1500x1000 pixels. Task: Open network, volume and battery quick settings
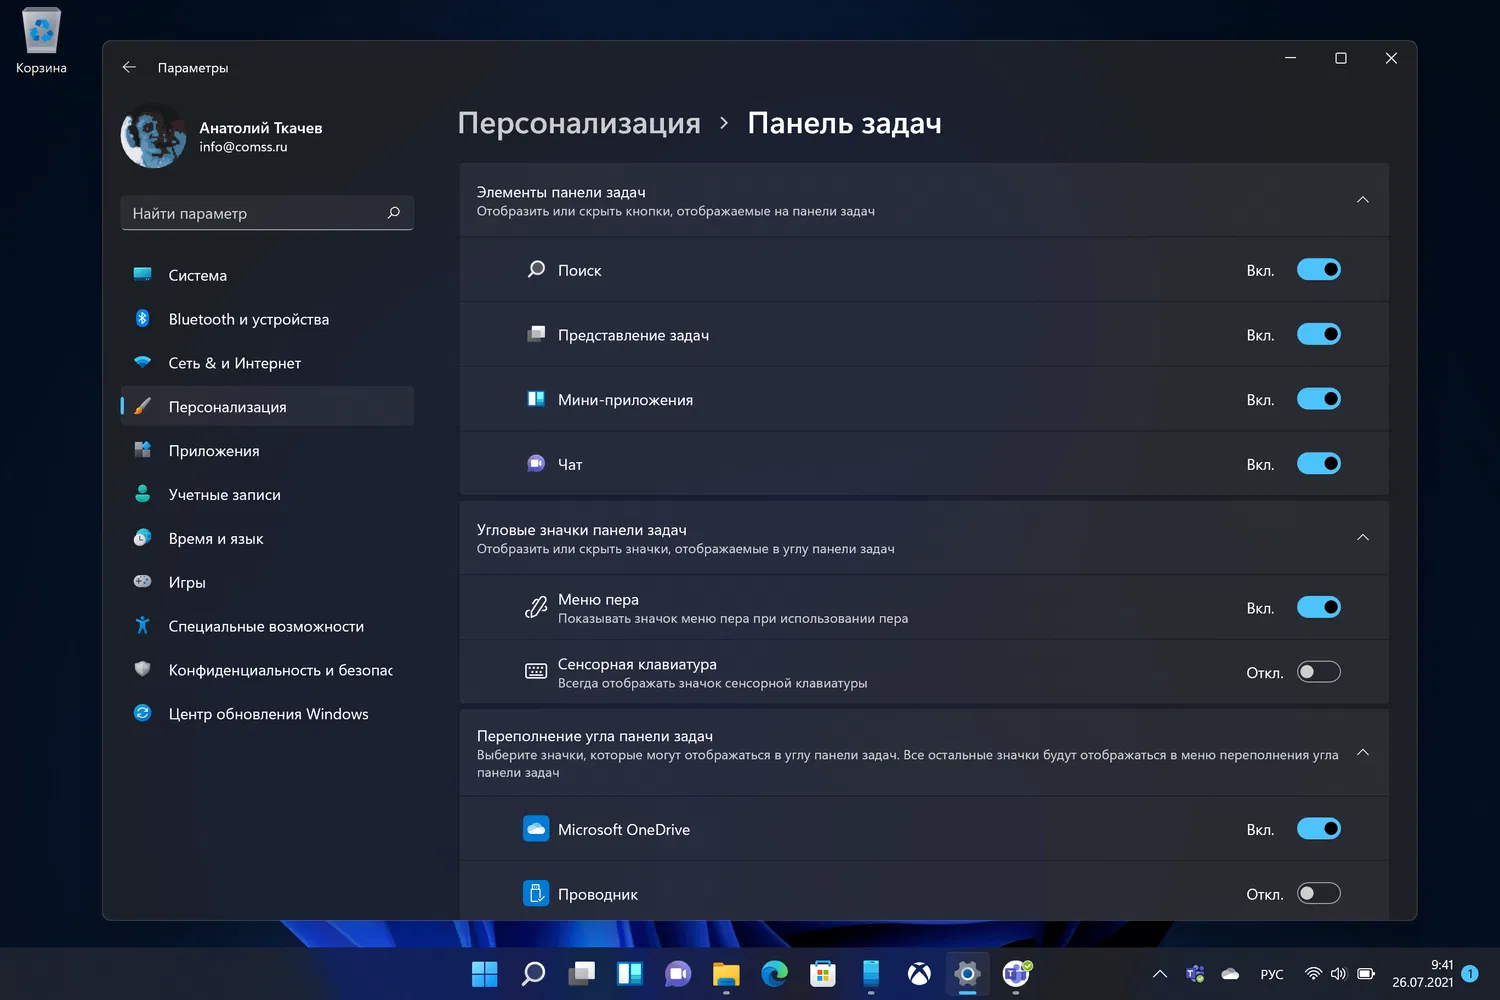click(x=1340, y=974)
